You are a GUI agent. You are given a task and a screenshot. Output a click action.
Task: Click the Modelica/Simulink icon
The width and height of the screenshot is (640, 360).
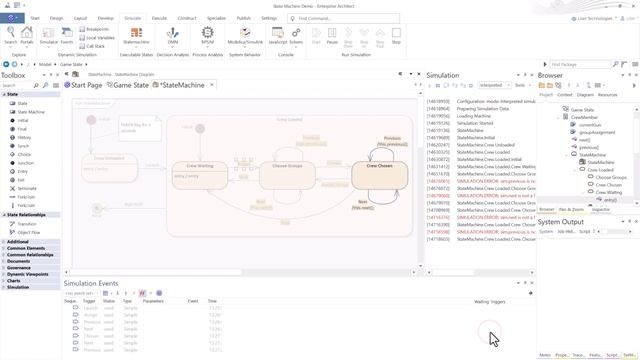(x=244, y=36)
